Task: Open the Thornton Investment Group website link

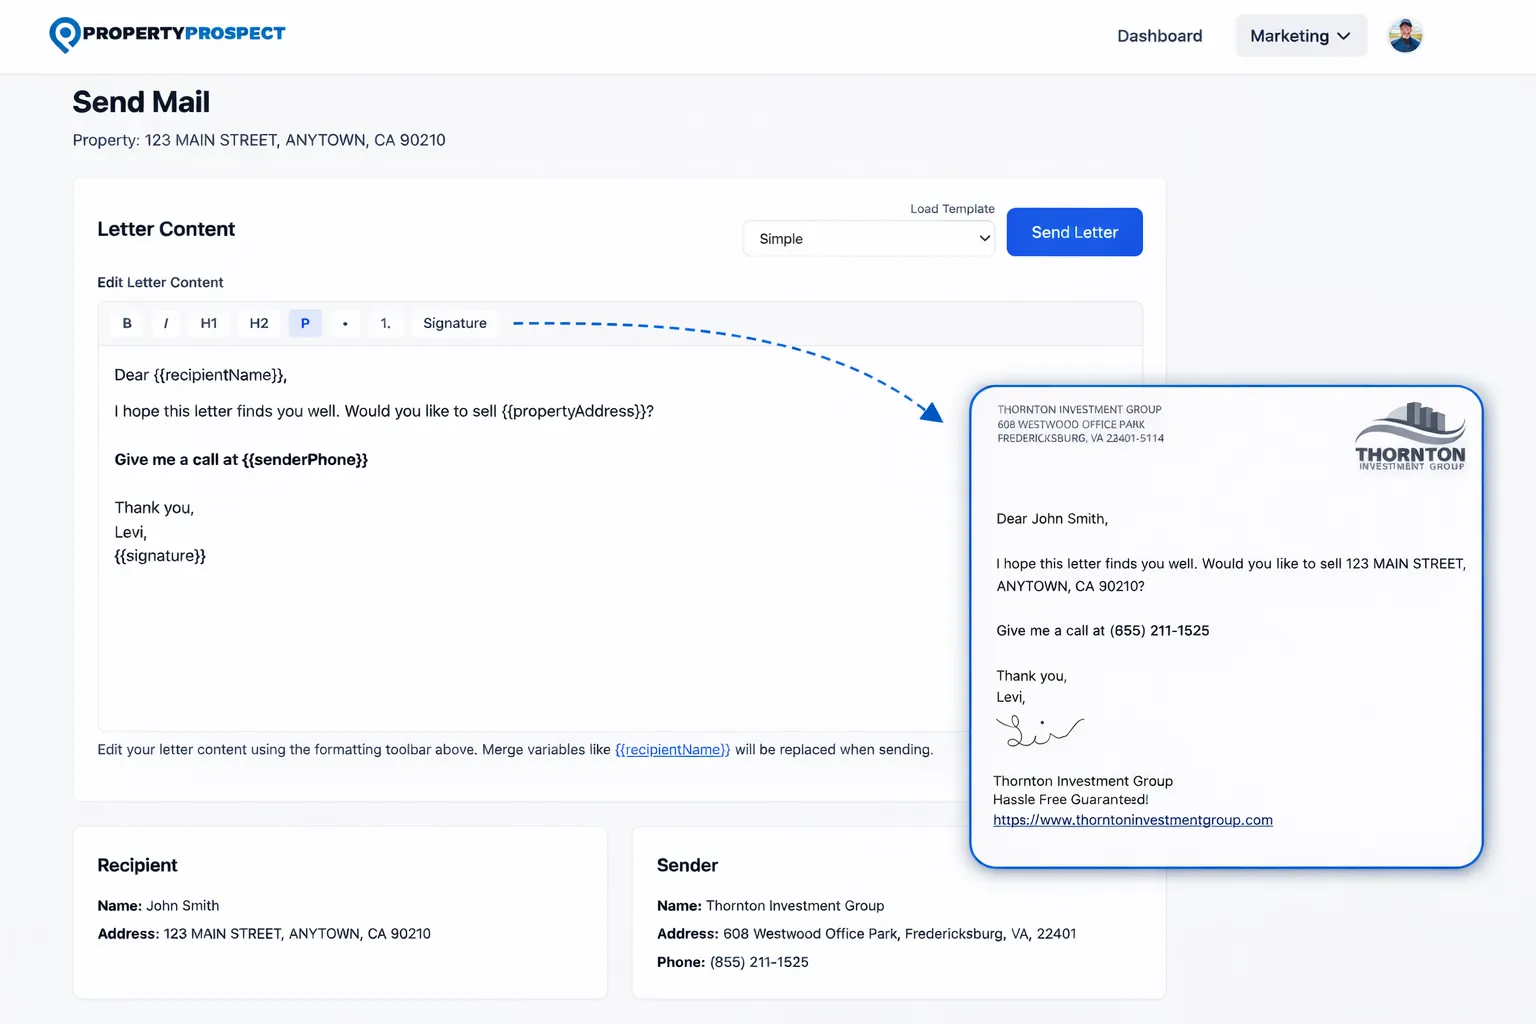Action: pyautogui.click(x=1132, y=819)
